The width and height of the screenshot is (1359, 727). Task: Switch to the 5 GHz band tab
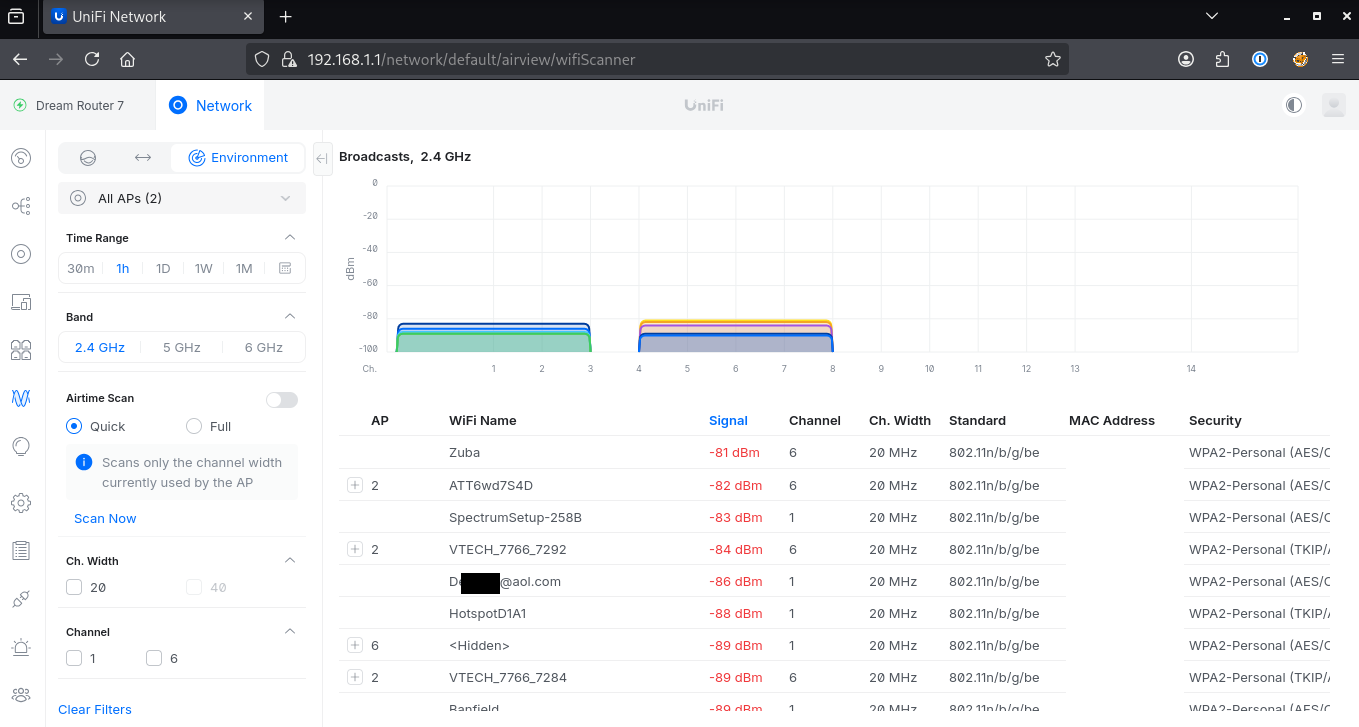click(x=181, y=347)
